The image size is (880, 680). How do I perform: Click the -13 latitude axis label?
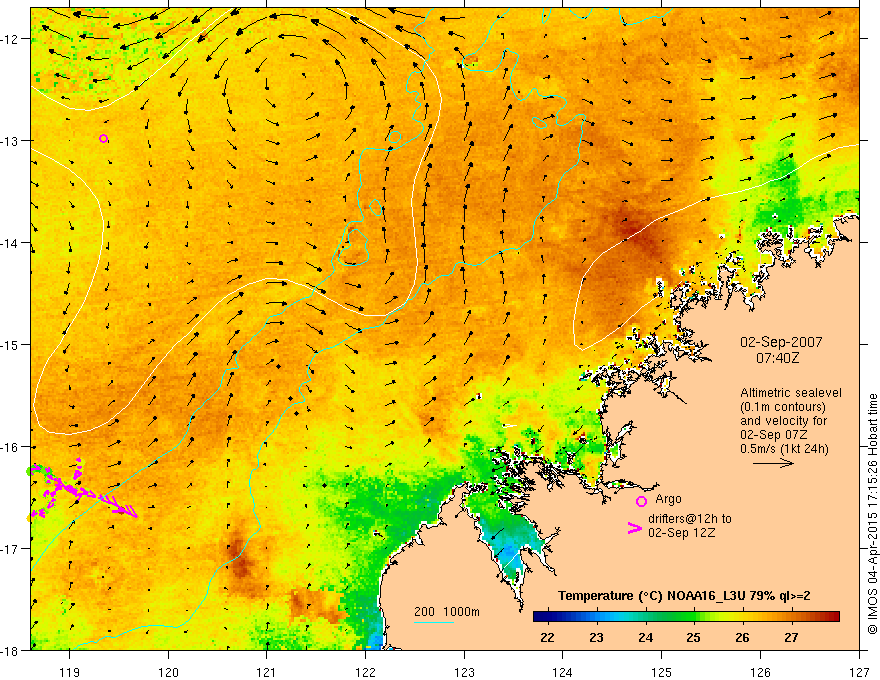point(10,140)
